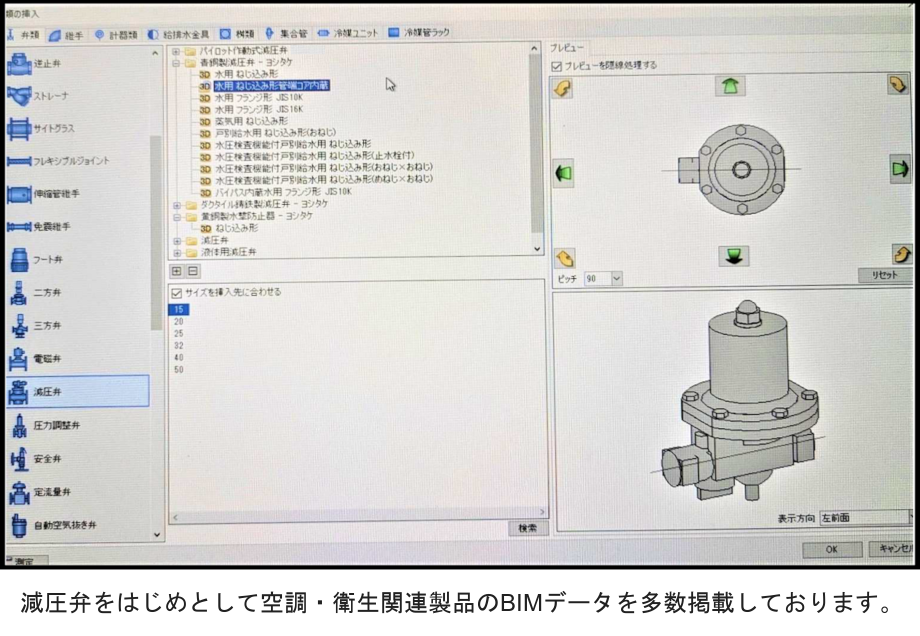This screenshot has height=636, width=920.
Task: Open the 冷媒ユニット tab
Action: coord(348,33)
